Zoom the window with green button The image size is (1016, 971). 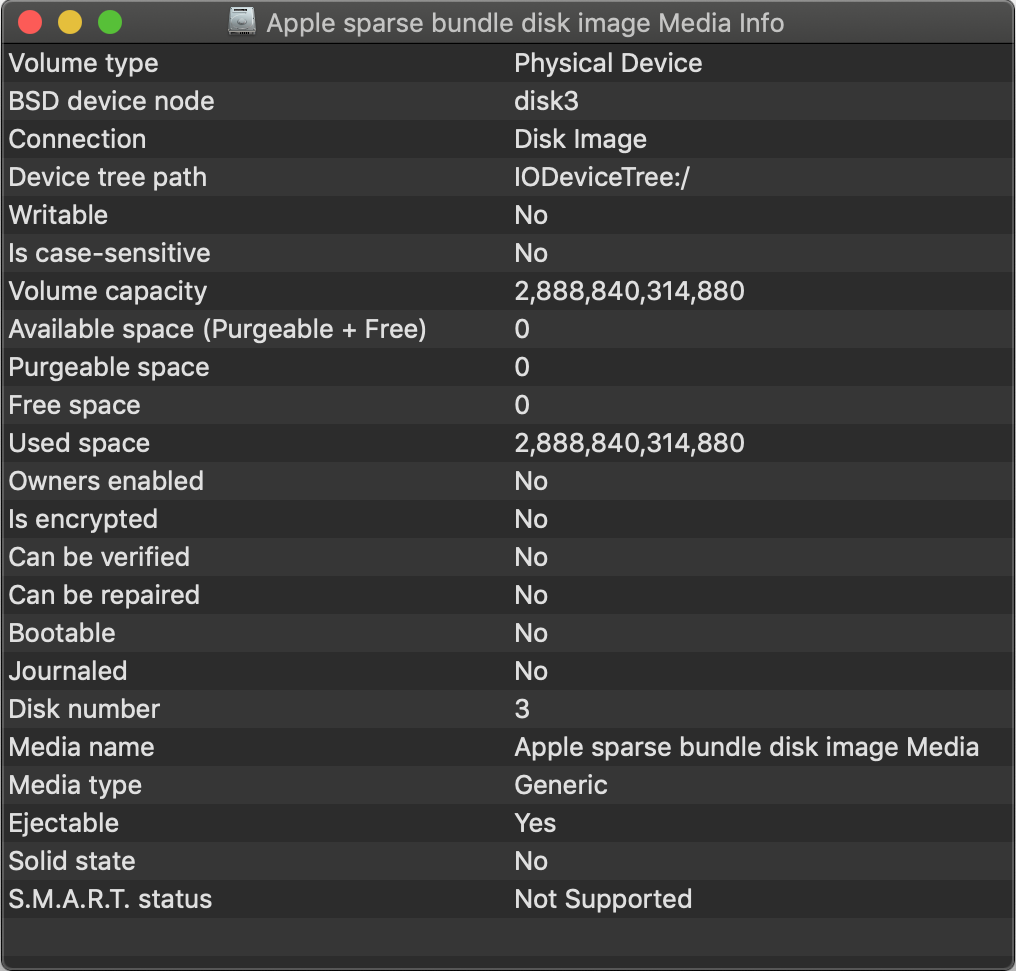(x=110, y=22)
